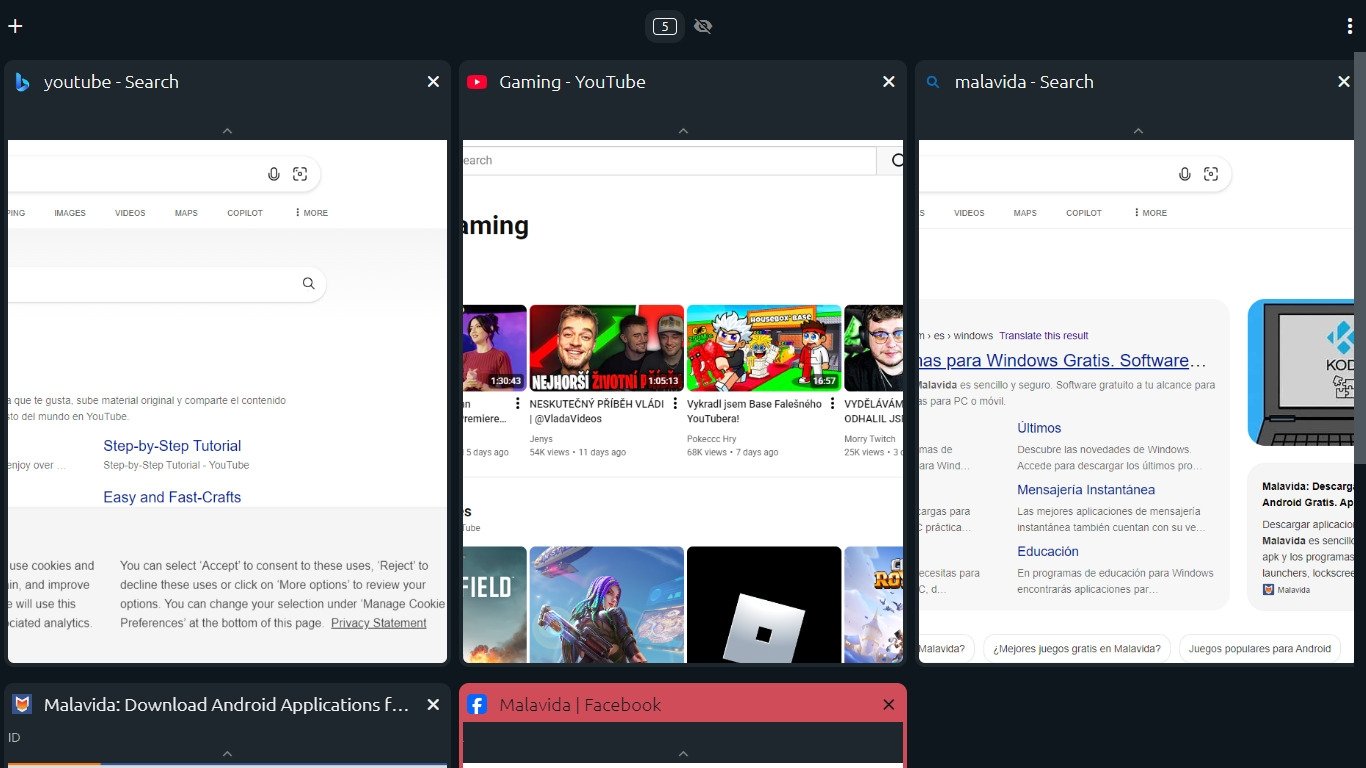Toggle the incognito crossed-eye icon
Screen dimensions: 1366x768
pyautogui.click(x=703, y=27)
